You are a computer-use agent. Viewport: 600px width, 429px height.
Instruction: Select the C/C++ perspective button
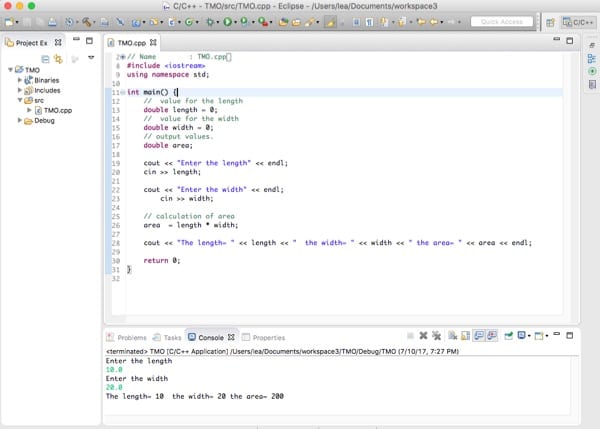coord(578,22)
